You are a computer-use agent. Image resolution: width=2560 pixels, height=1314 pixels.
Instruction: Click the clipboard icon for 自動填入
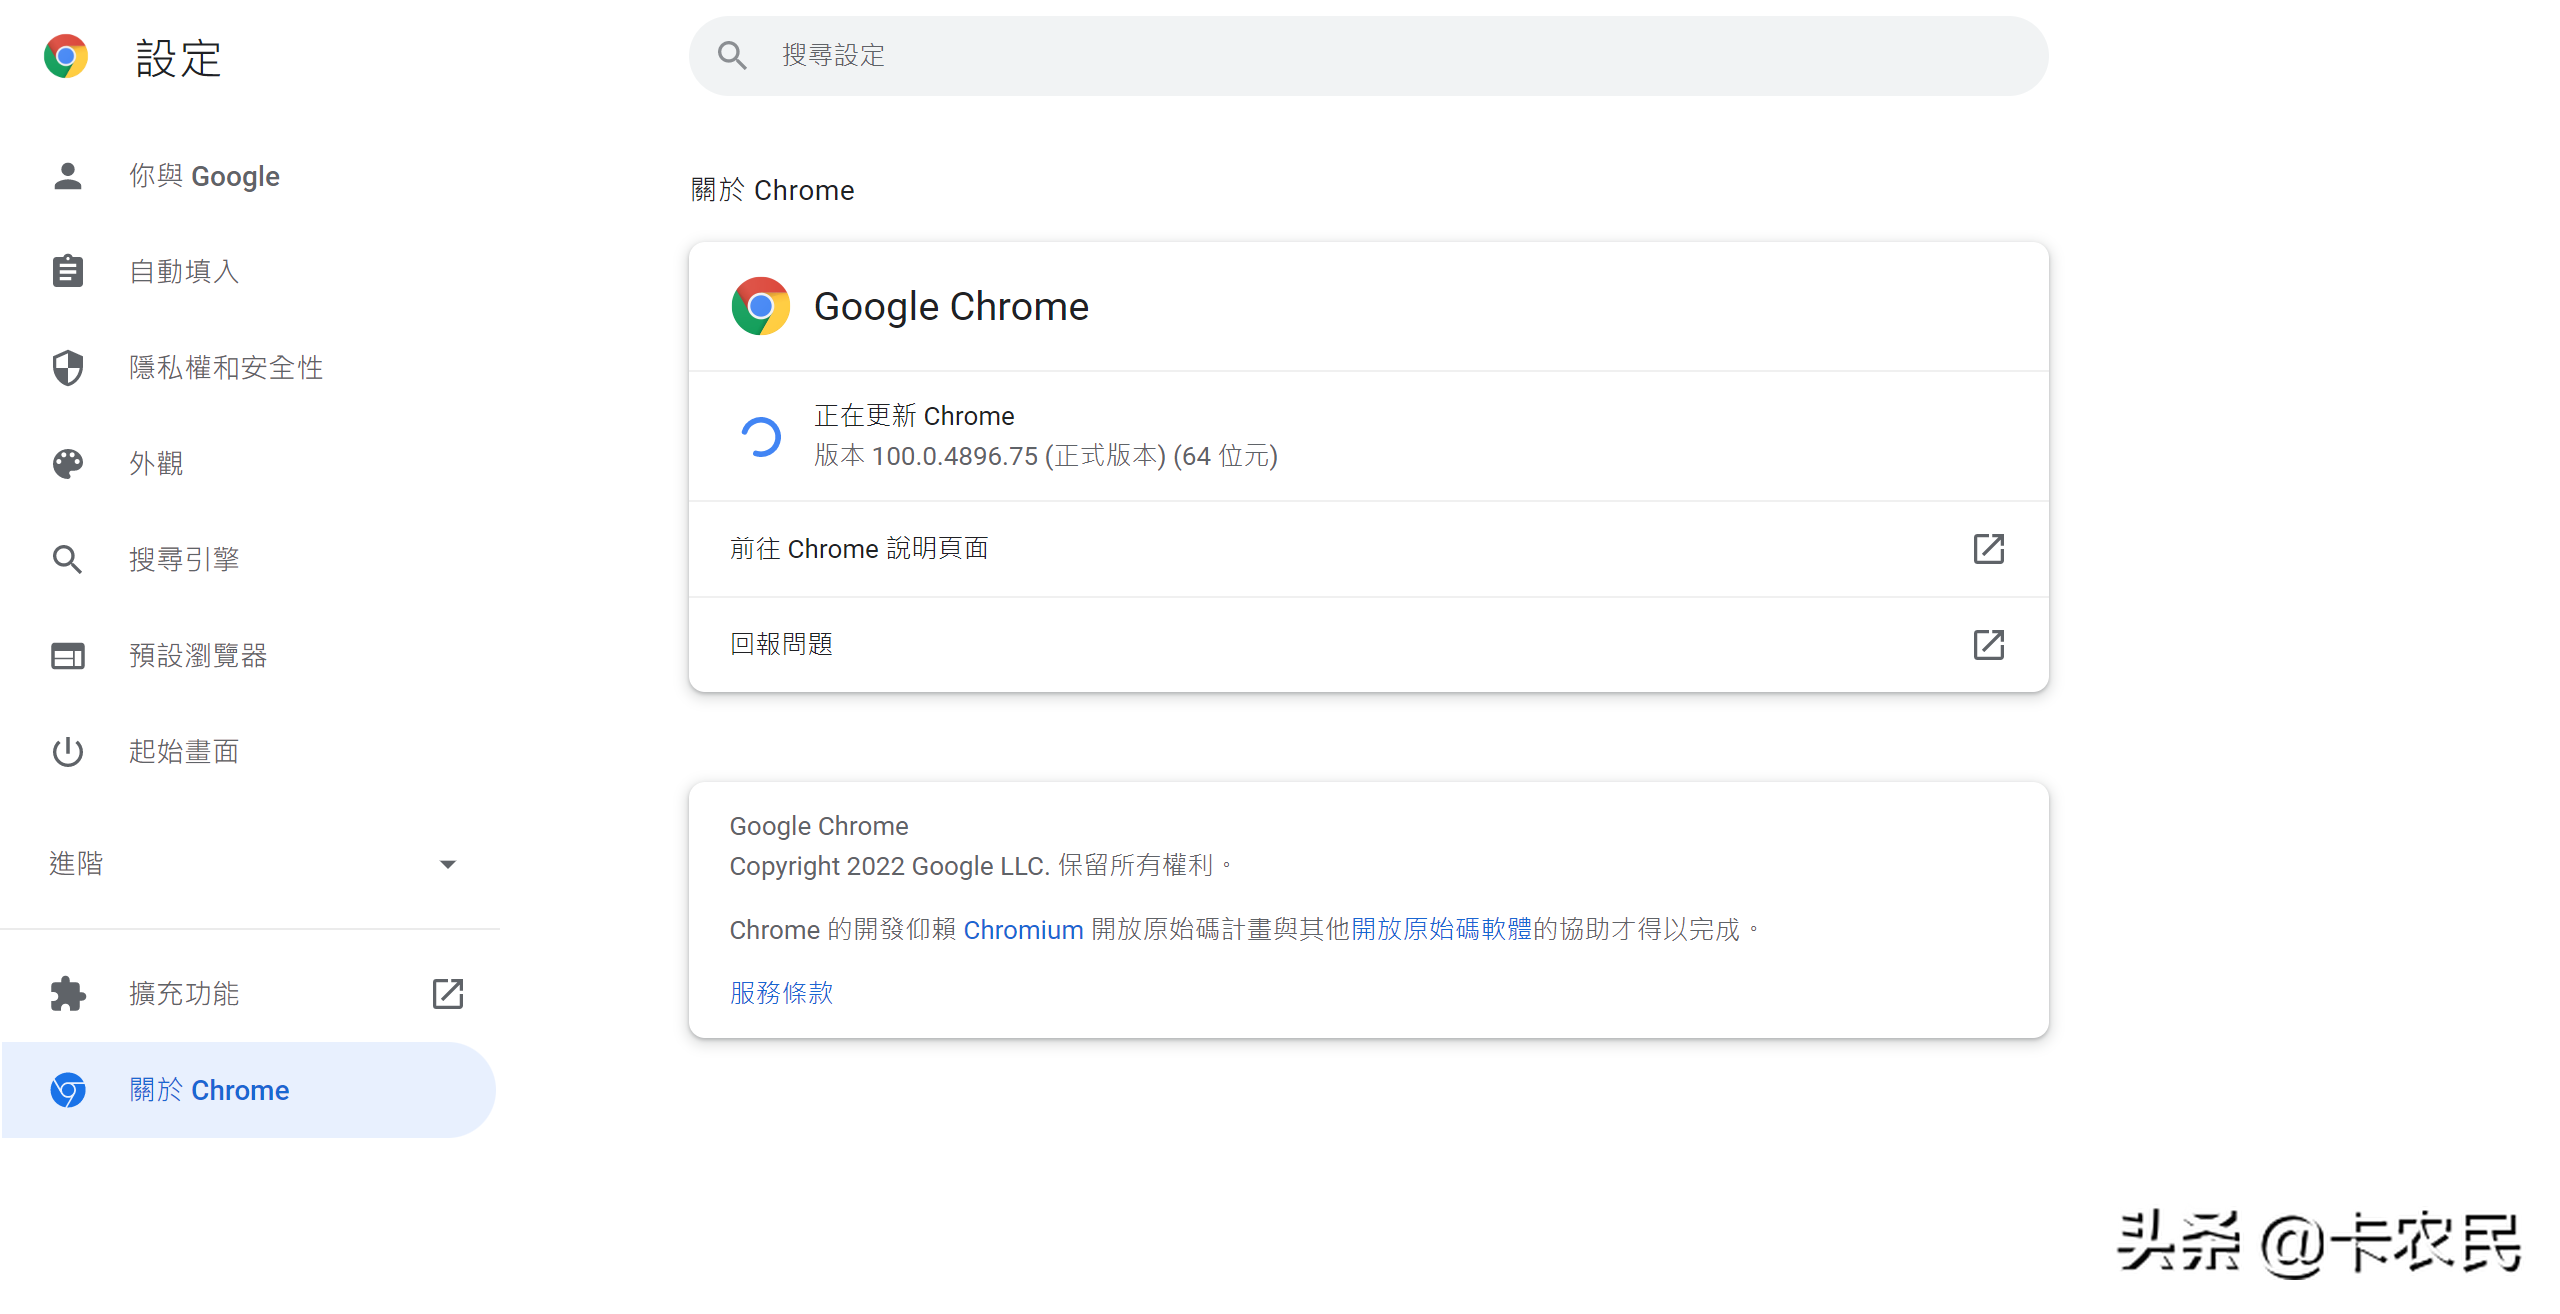click(x=68, y=271)
